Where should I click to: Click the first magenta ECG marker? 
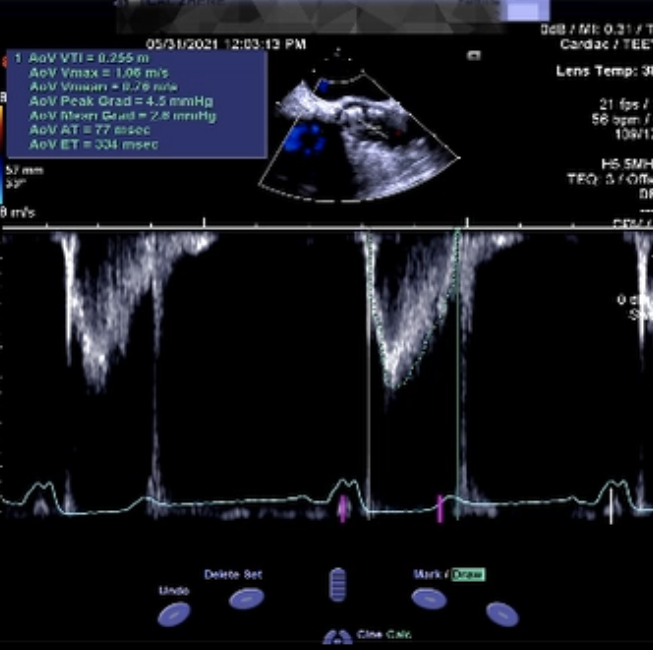(x=343, y=508)
